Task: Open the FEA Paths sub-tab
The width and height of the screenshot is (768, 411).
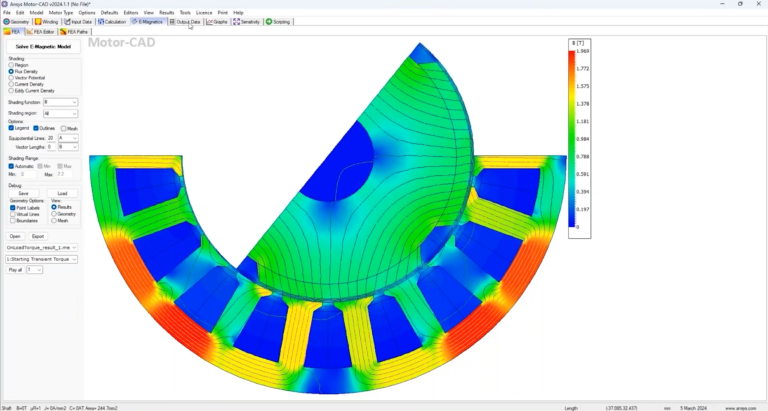Action: point(74,32)
